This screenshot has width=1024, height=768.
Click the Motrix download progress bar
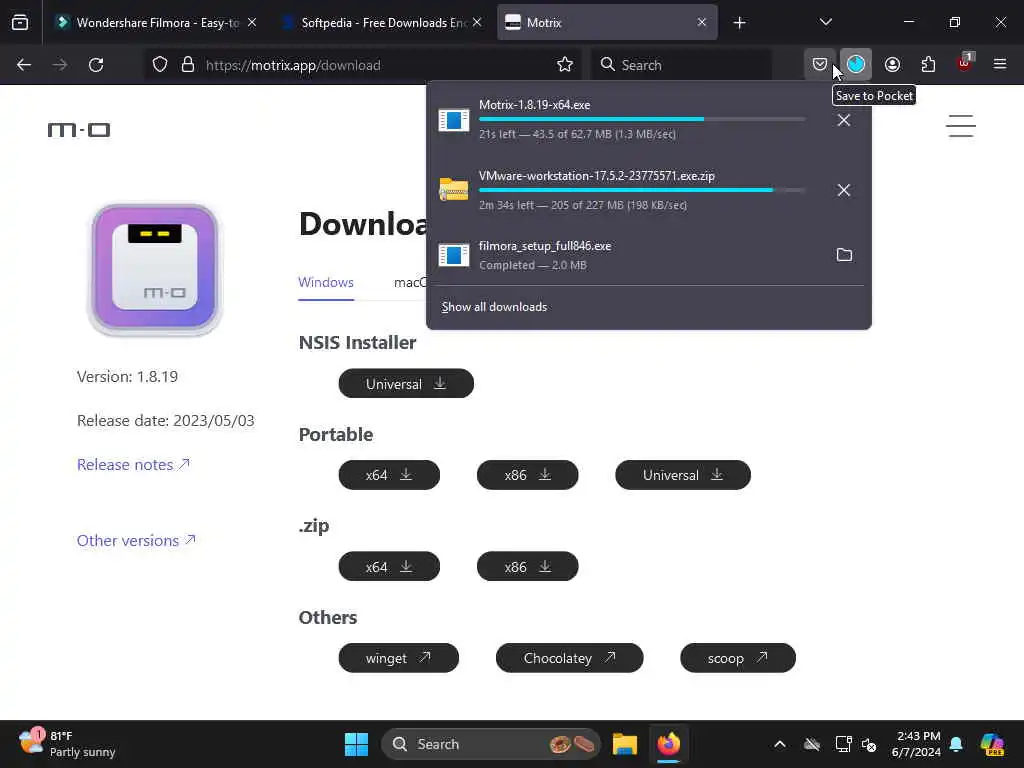point(642,119)
